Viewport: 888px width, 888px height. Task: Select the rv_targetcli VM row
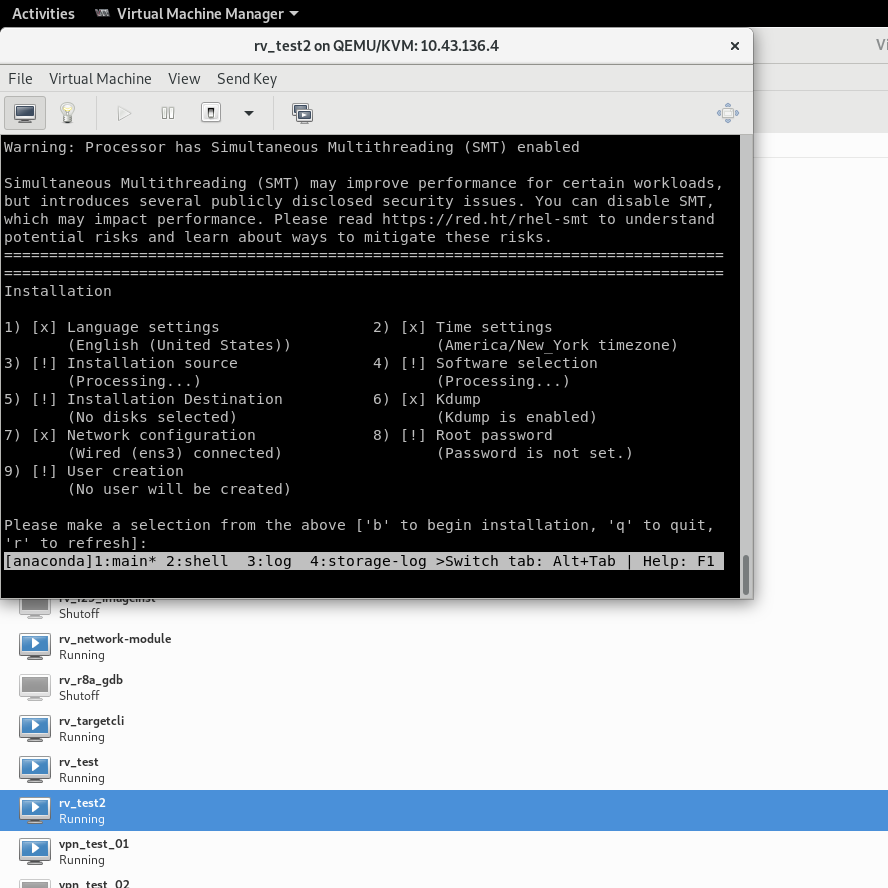tap(444, 728)
